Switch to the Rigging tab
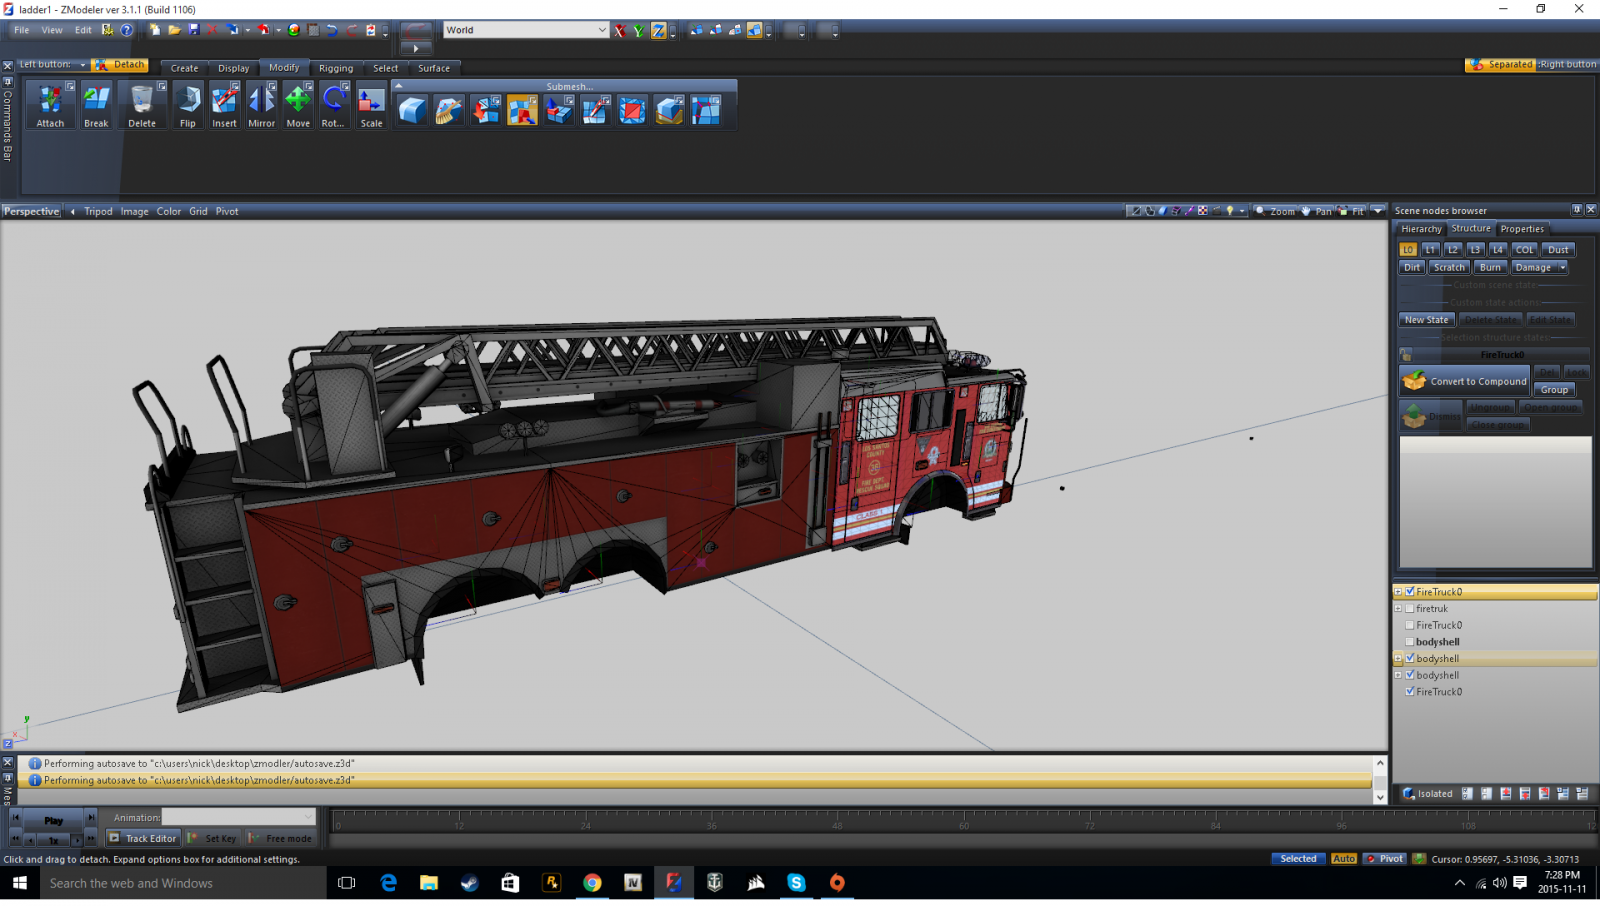 [x=336, y=68]
